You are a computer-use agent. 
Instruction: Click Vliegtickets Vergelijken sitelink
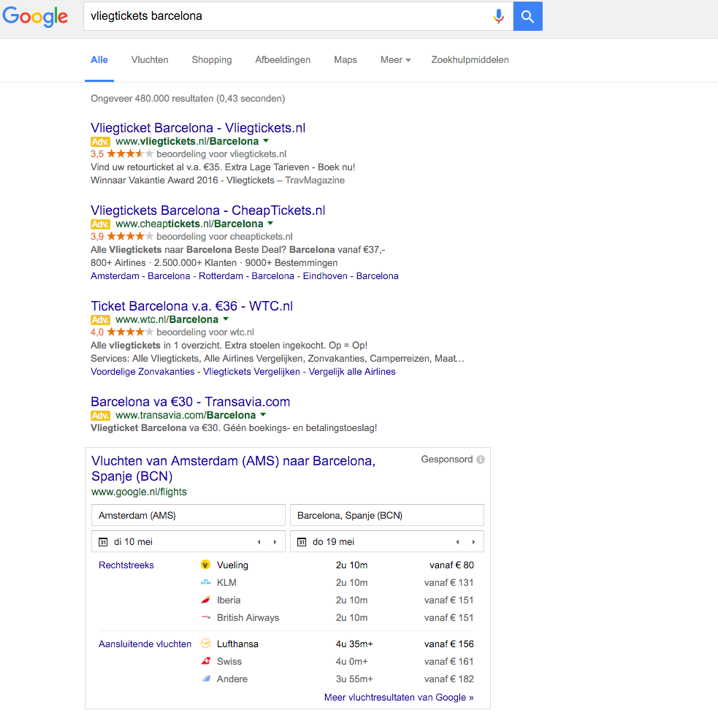coord(251,372)
